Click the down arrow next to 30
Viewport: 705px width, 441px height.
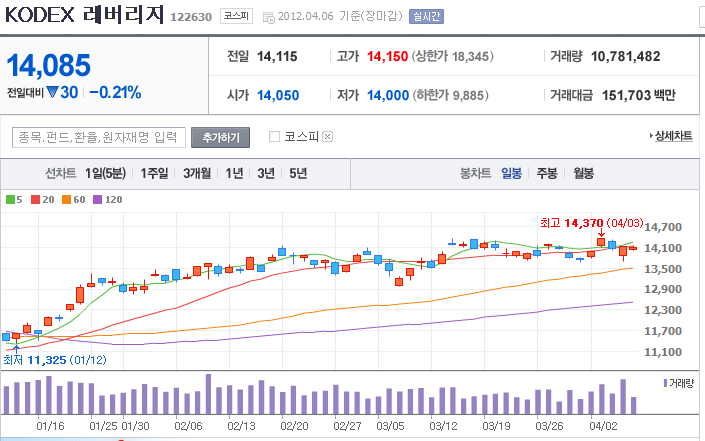(52, 92)
